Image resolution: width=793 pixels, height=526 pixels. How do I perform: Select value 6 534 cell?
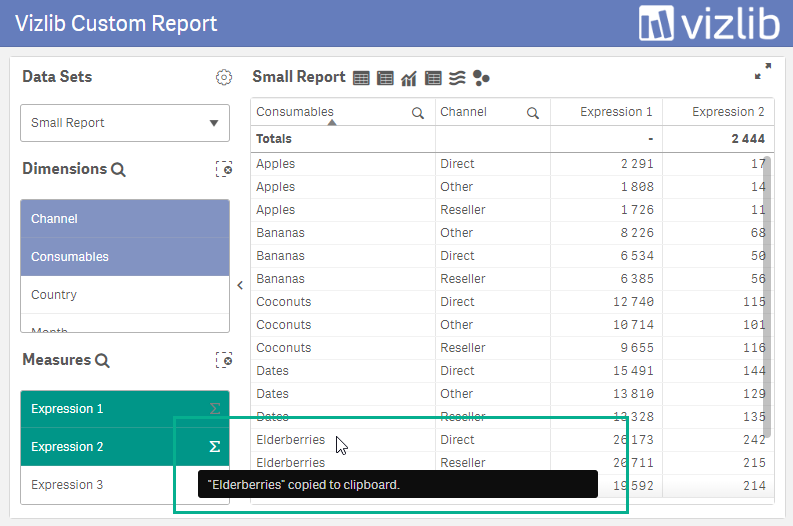pyautogui.click(x=606, y=256)
